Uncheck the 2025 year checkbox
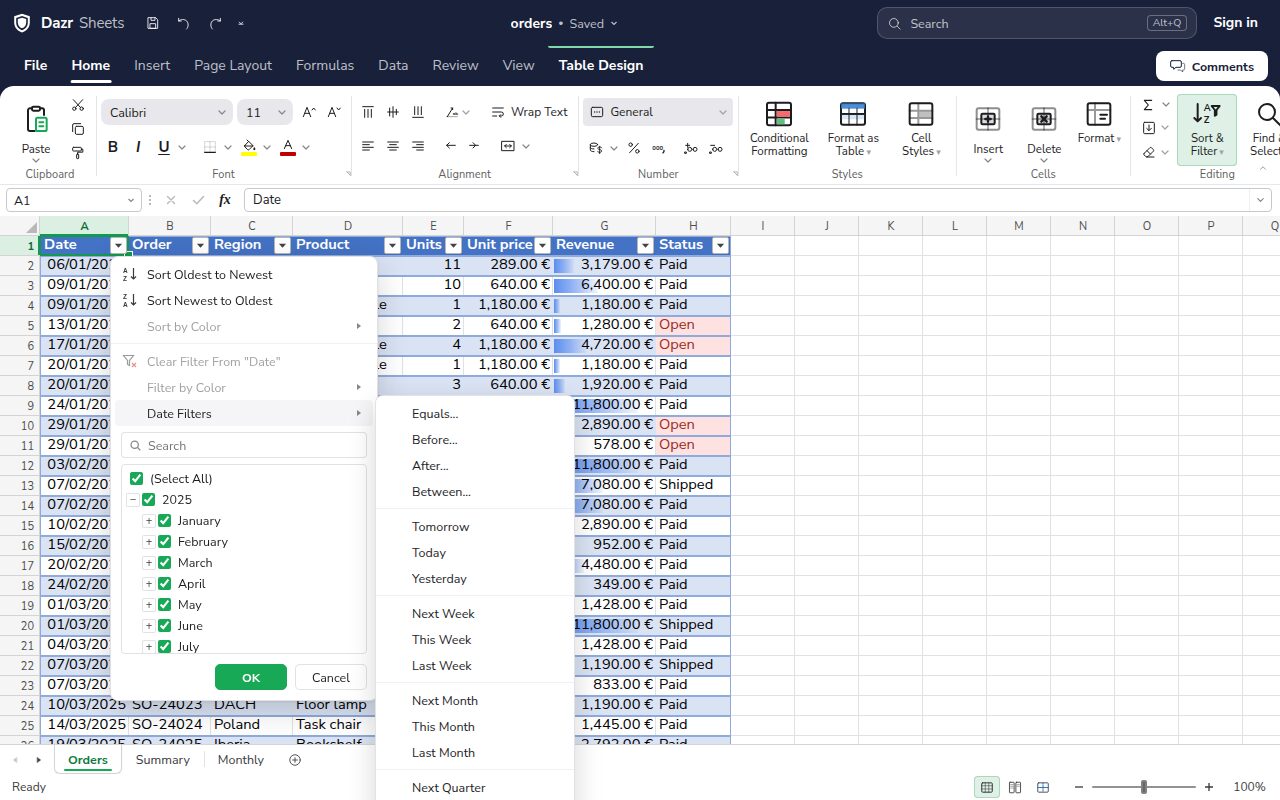Image resolution: width=1280 pixels, height=800 pixels. (x=149, y=500)
